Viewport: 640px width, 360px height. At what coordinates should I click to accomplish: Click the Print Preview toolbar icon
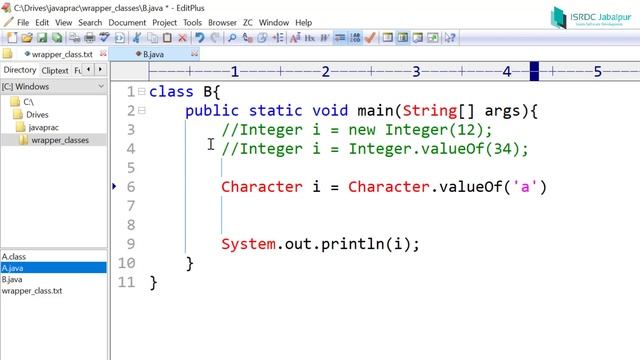point(74,38)
